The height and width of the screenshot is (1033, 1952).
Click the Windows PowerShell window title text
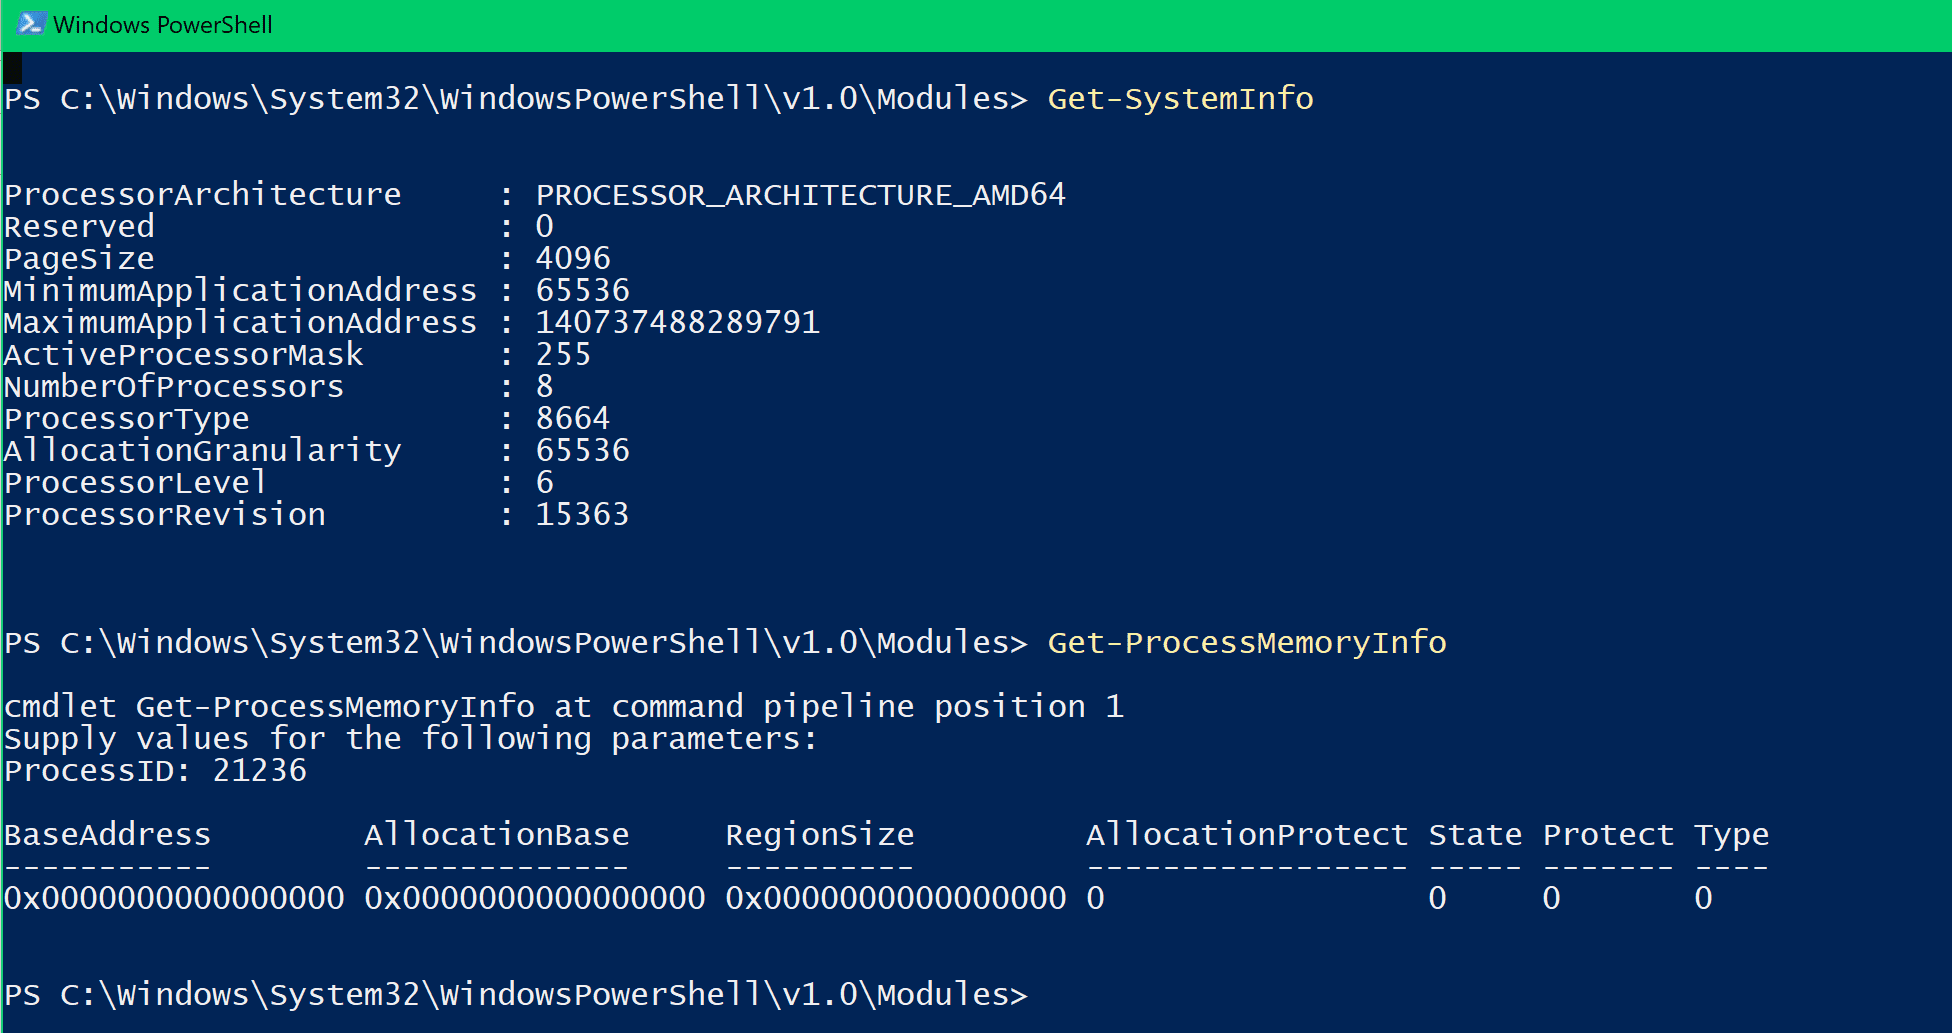[x=163, y=25]
